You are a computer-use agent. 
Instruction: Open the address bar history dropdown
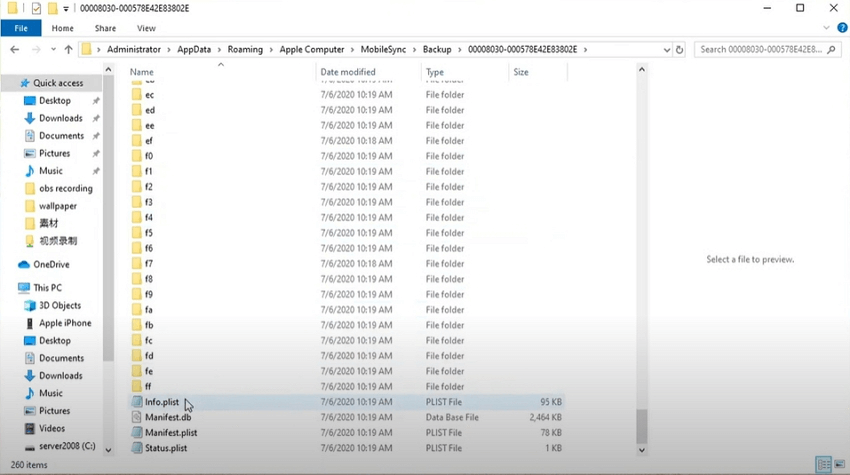666,49
